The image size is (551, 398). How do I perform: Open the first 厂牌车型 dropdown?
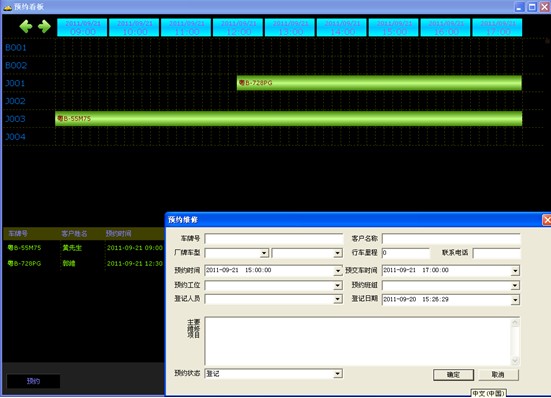[x=264, y=253]
